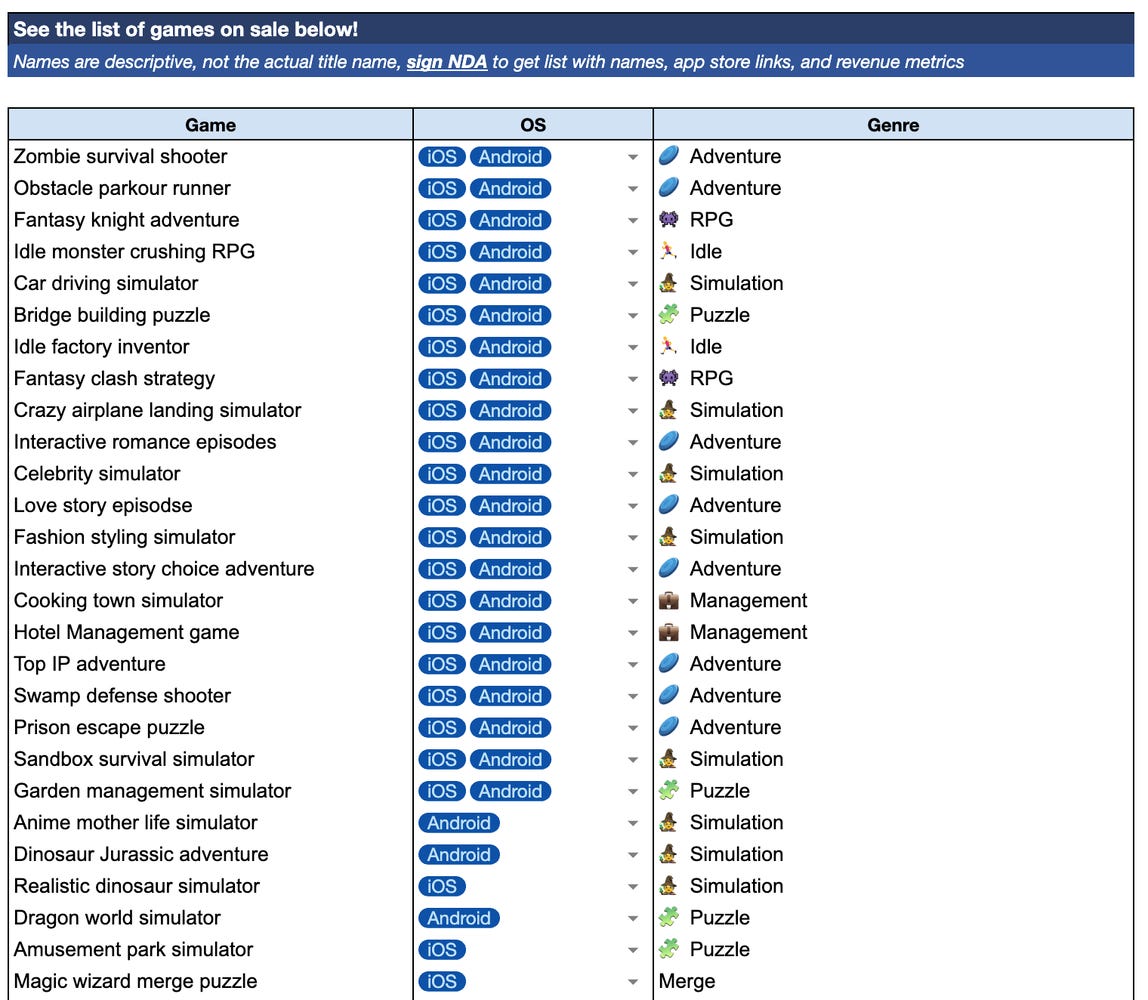Click Adventure icon for Prison escape puzzle
The height and width of the screenshot is (1000, 1148).
pyautogui.click(x=668, y=727)
